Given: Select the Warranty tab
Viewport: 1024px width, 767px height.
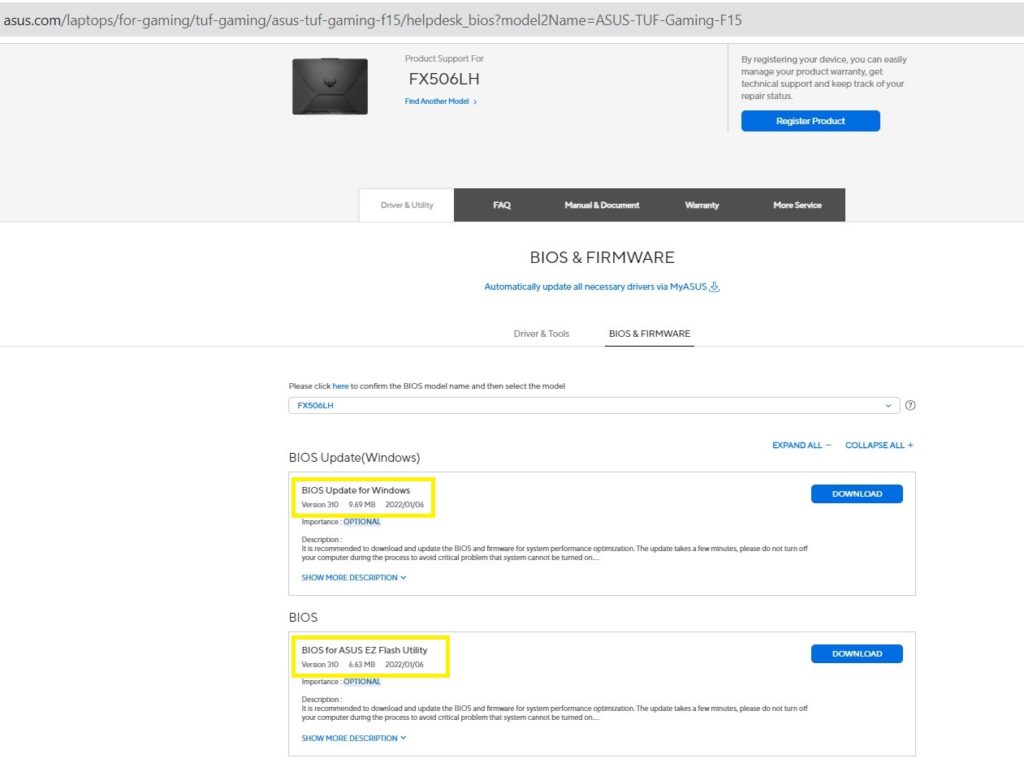Looking at the screenshot, I should tap(701, 205).
